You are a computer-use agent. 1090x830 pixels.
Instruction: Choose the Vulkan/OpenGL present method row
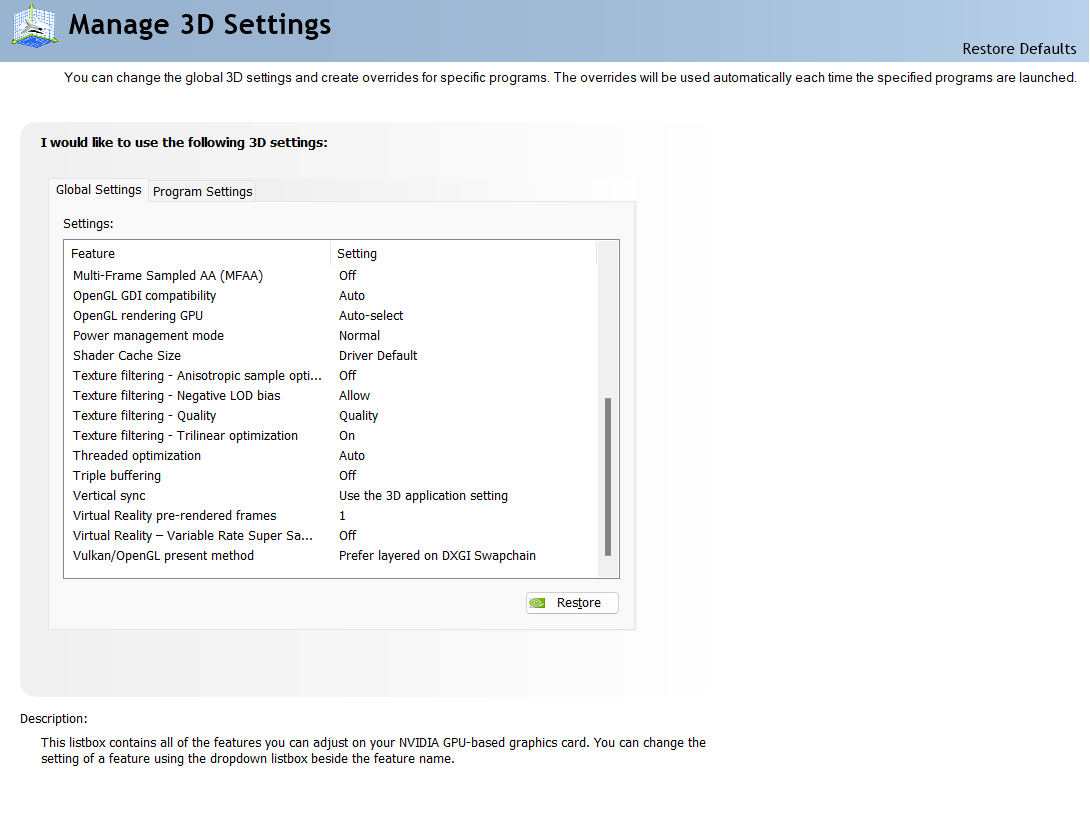point(164,556)
